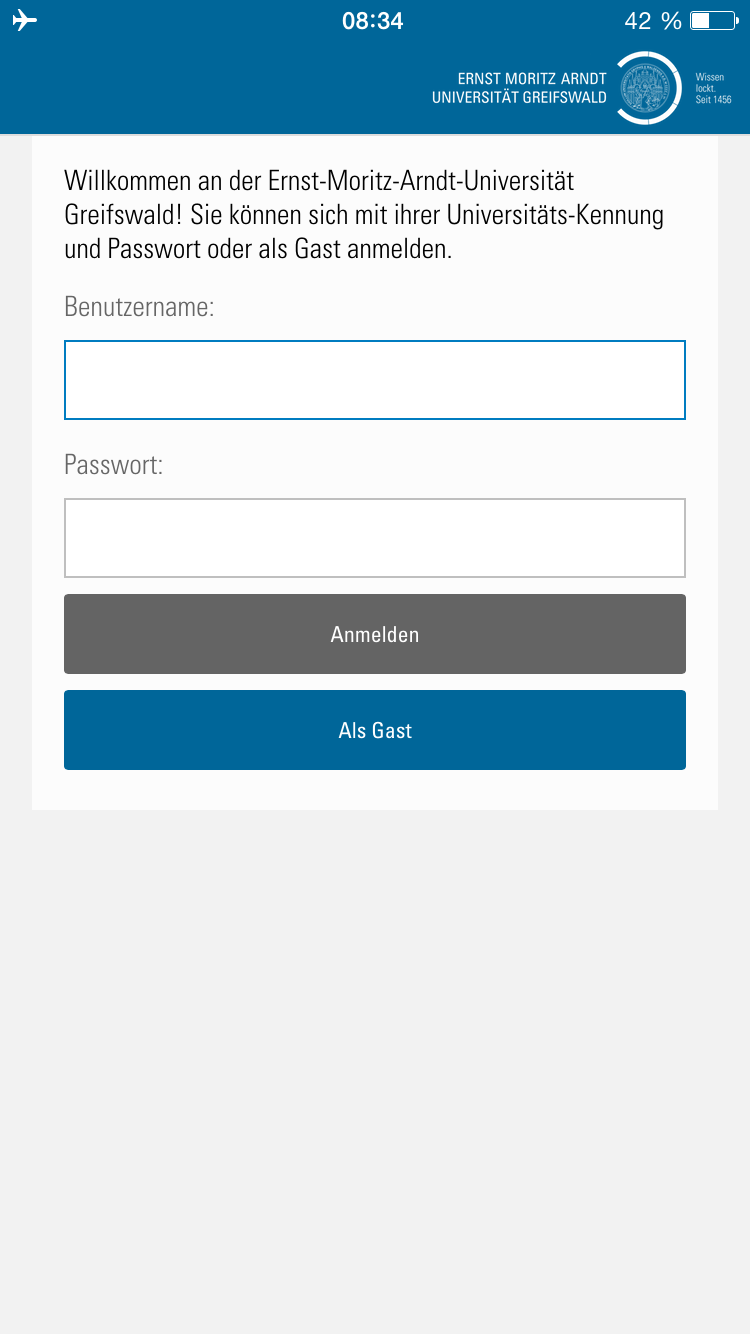
Task: Click the "Benutzername:" label
Action: [x=139, y=306]
